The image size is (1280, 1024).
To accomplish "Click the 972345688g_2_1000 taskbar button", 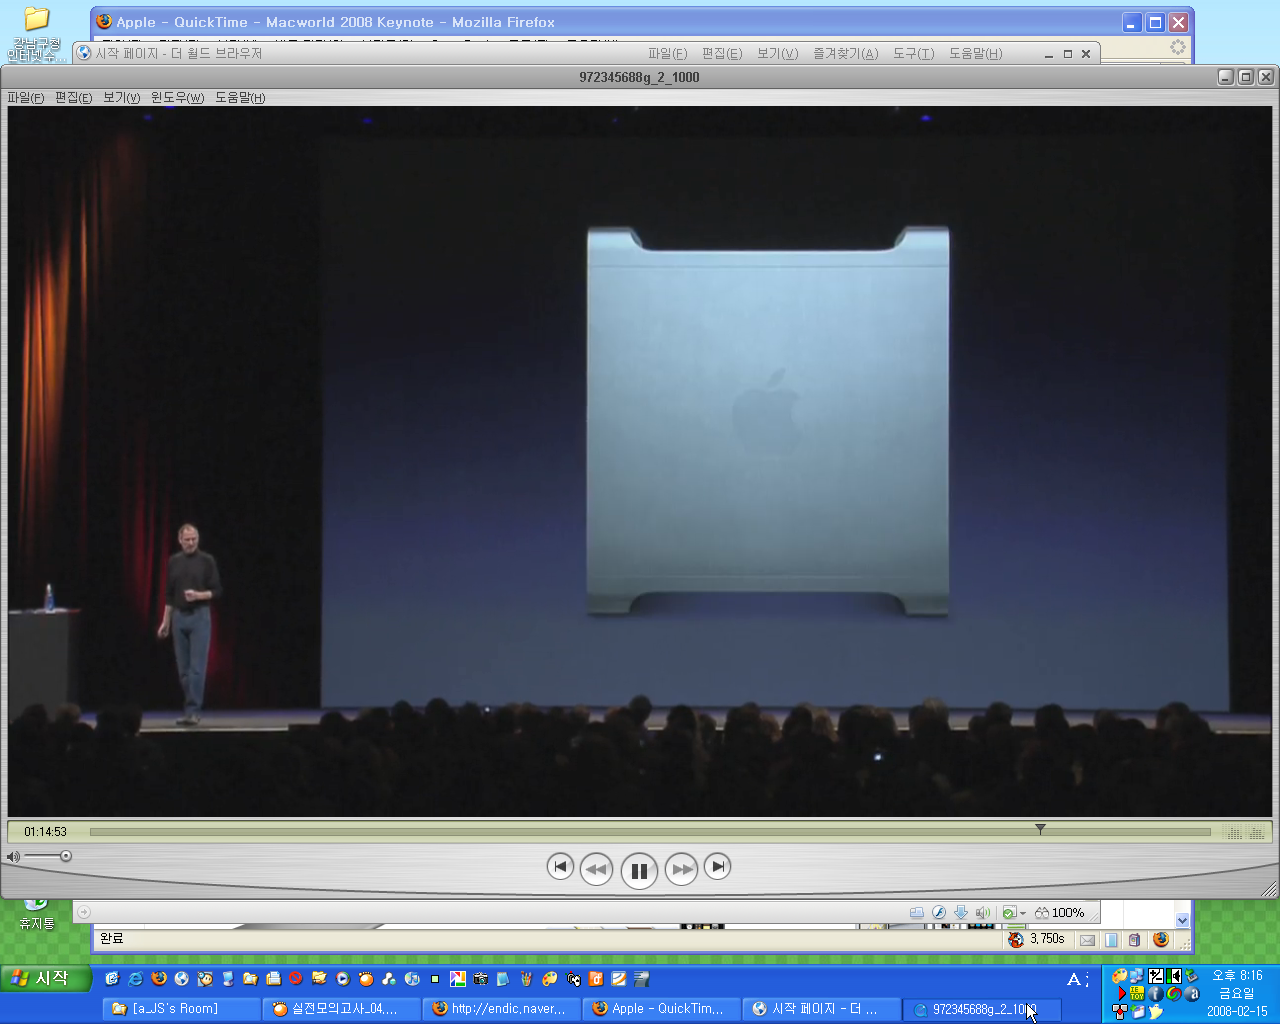I will pyautogui.click(x=981, y=1009).
